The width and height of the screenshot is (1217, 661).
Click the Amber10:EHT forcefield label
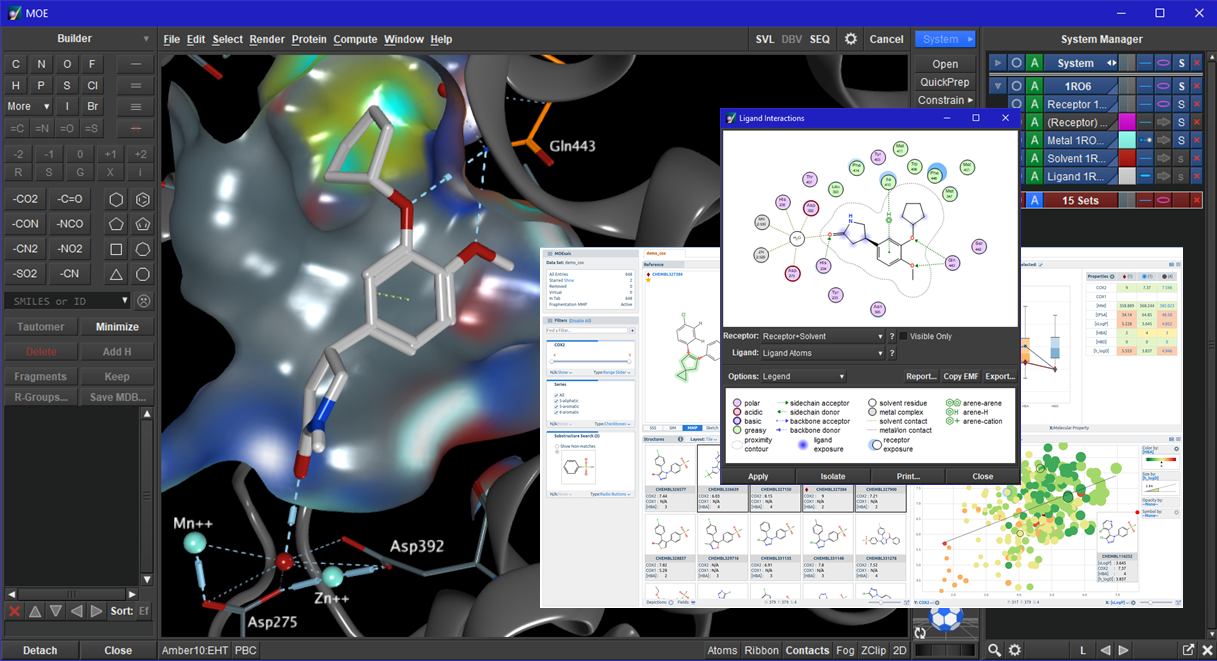(x=196, y=650)
